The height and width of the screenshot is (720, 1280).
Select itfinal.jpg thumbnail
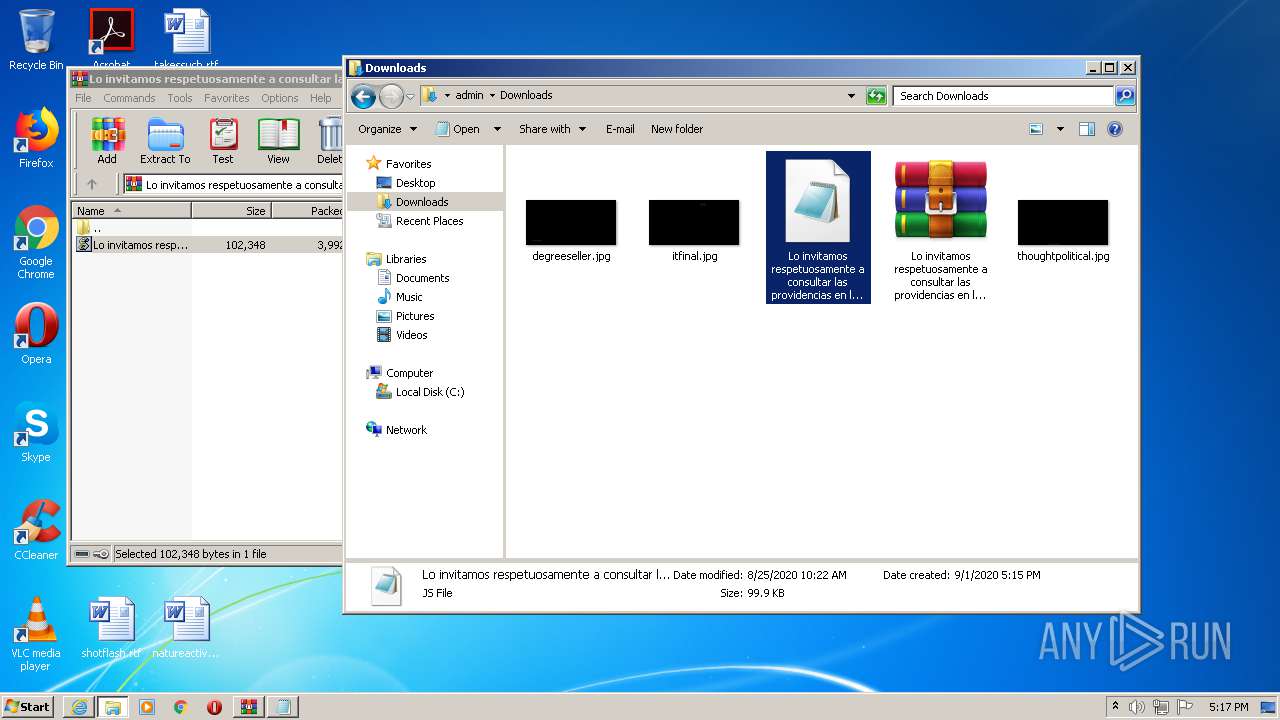click(694, 222)
